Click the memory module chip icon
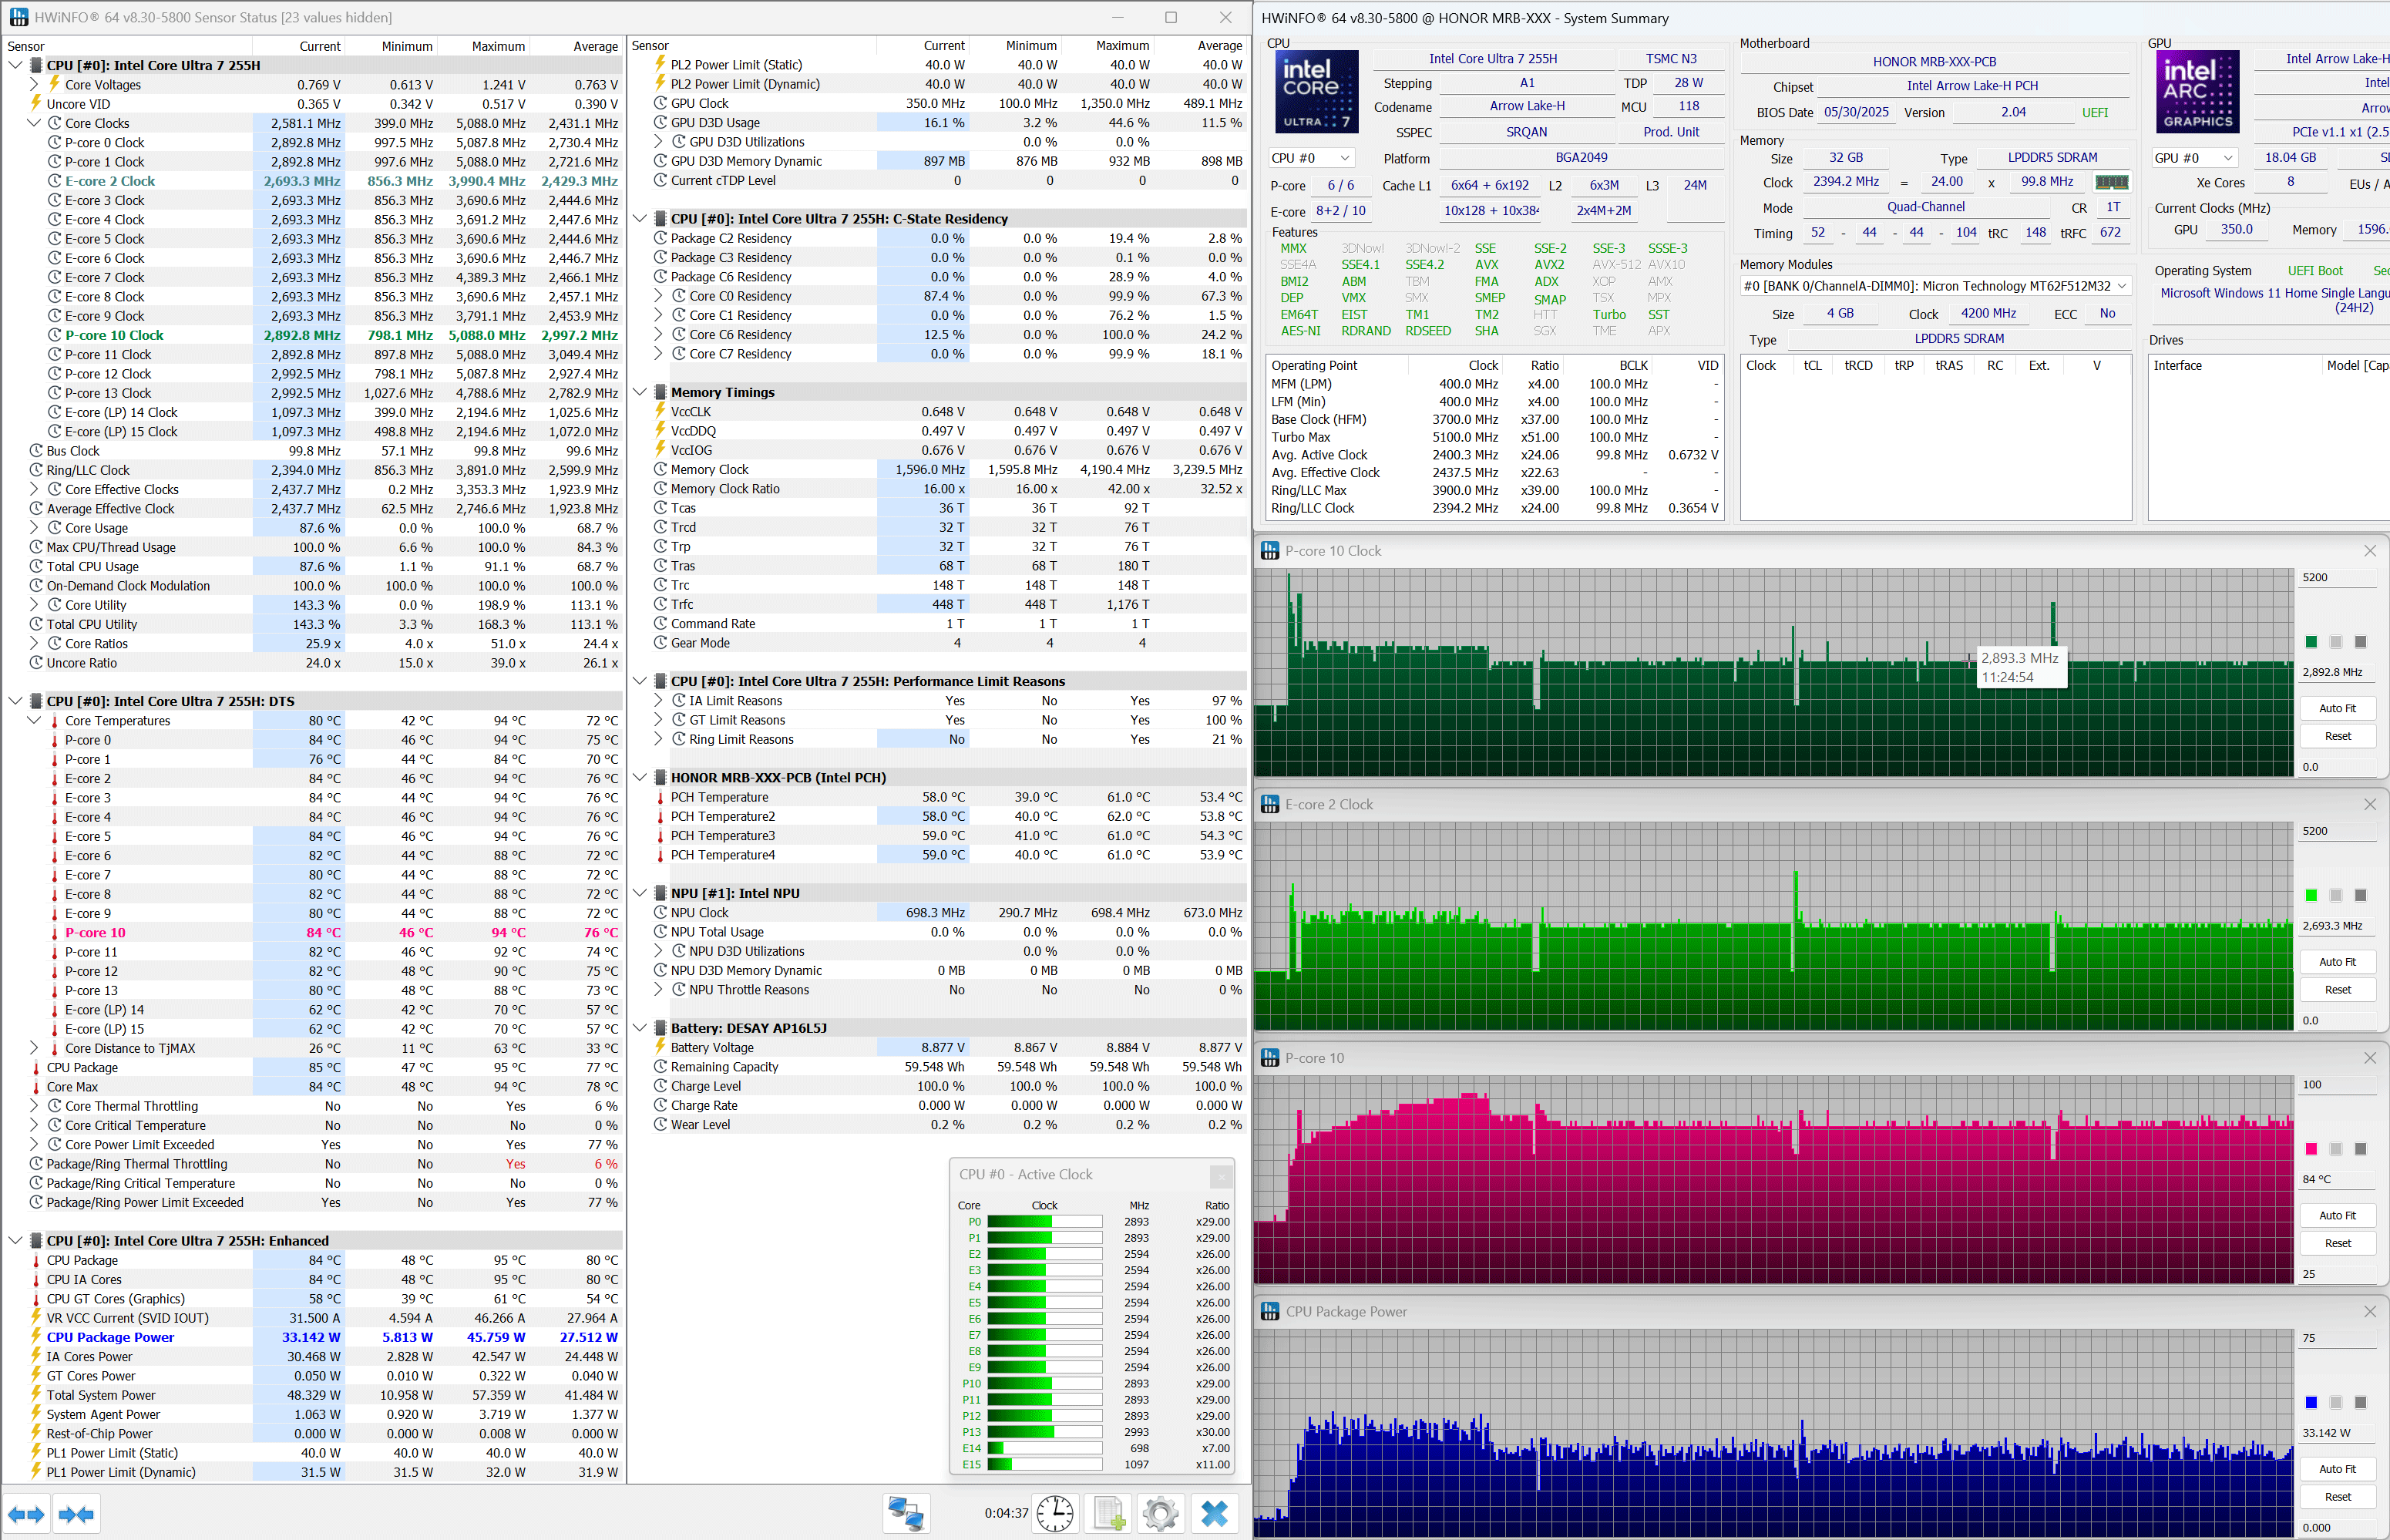This screenshot has width=2390, height=1540. click(2111, 182)
